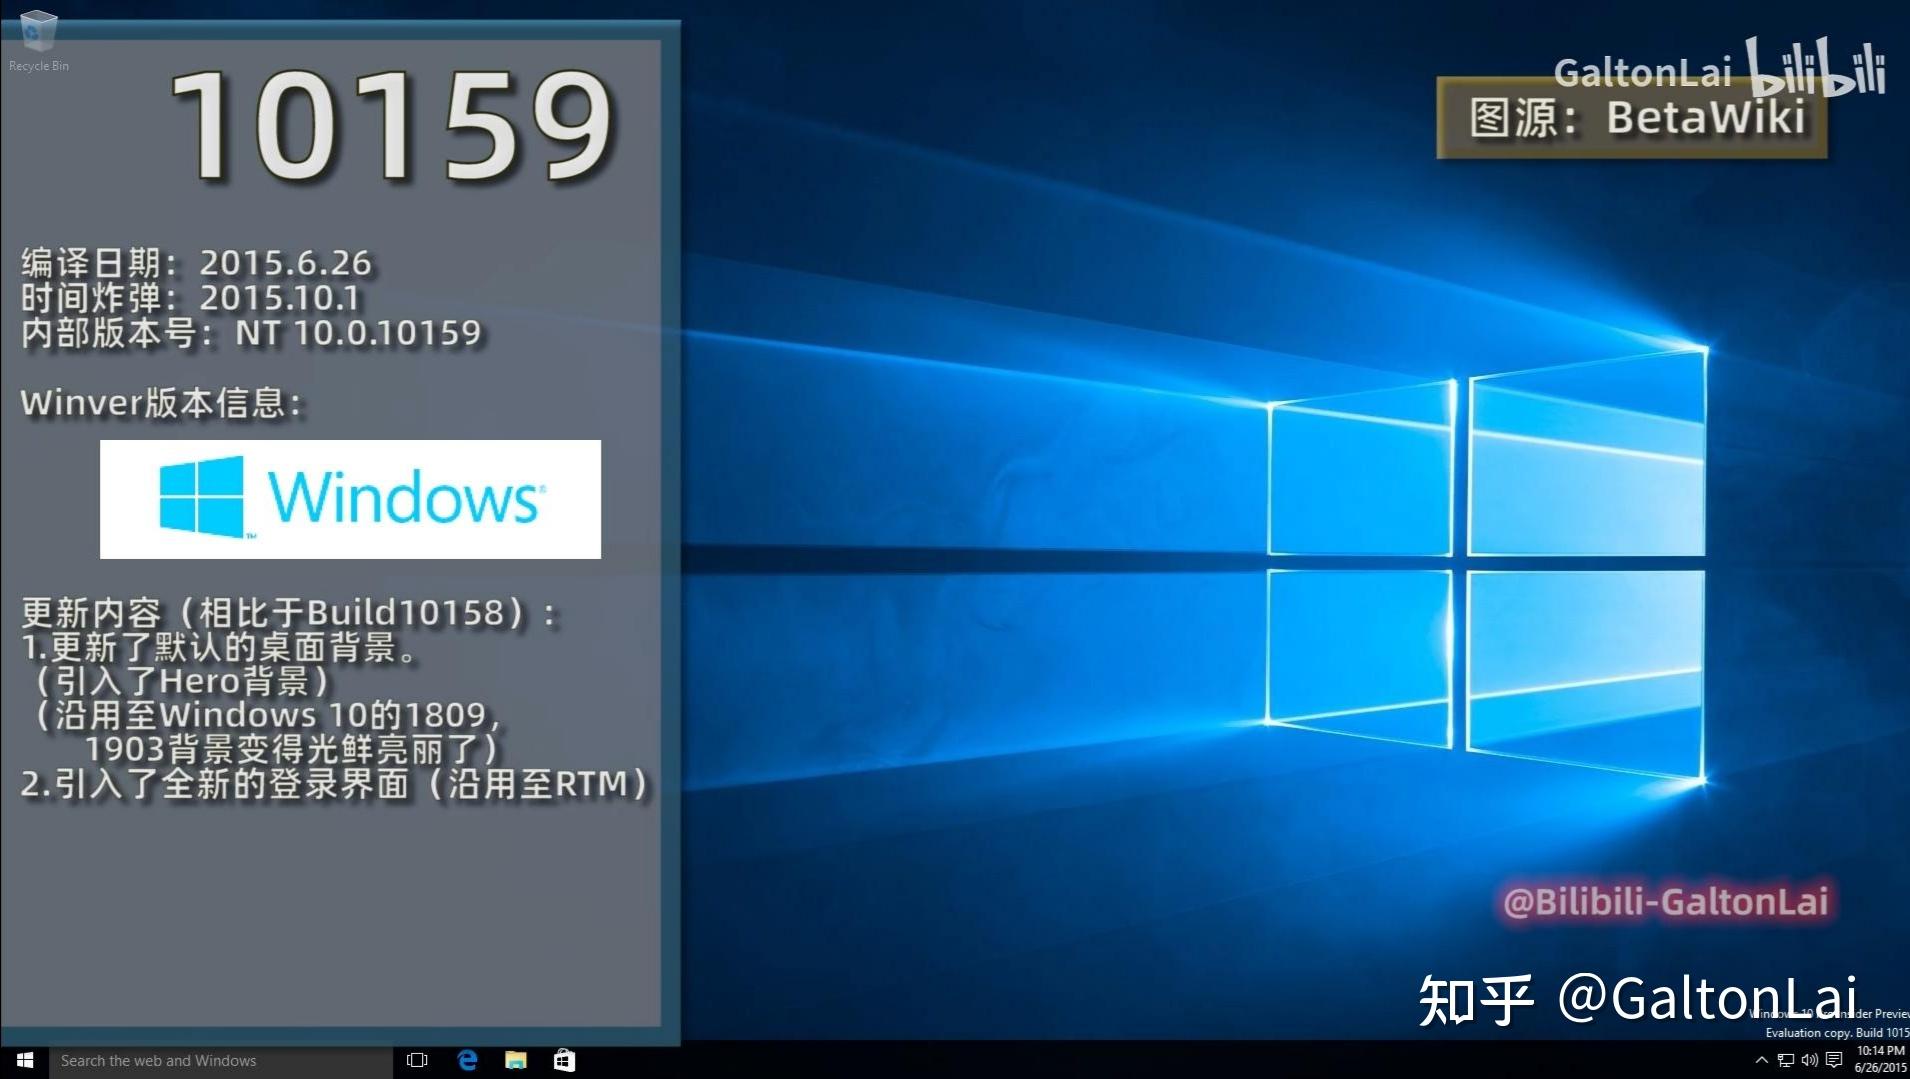Open the Action Center notifications icon

pos(1834,1060)
